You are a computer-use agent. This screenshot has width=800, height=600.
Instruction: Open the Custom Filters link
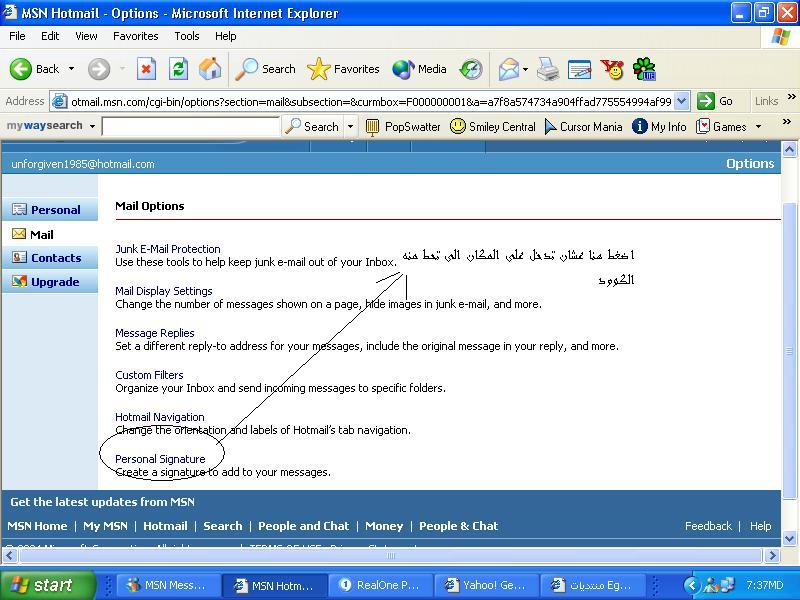[x=149, y=375]
